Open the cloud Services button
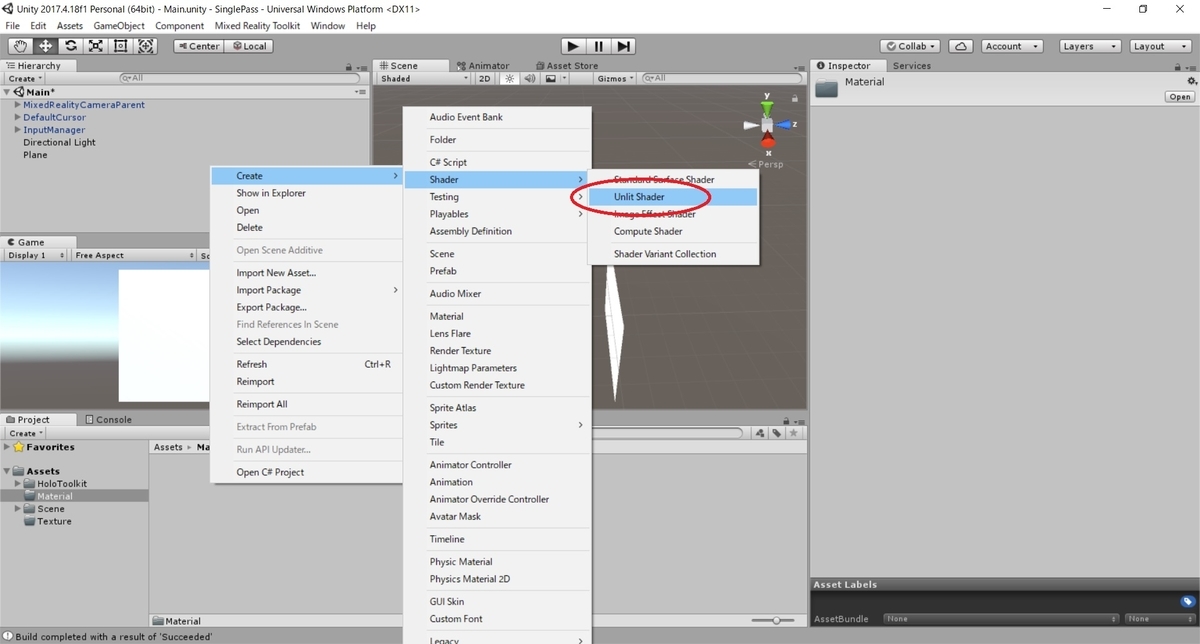 click(960, 46)
